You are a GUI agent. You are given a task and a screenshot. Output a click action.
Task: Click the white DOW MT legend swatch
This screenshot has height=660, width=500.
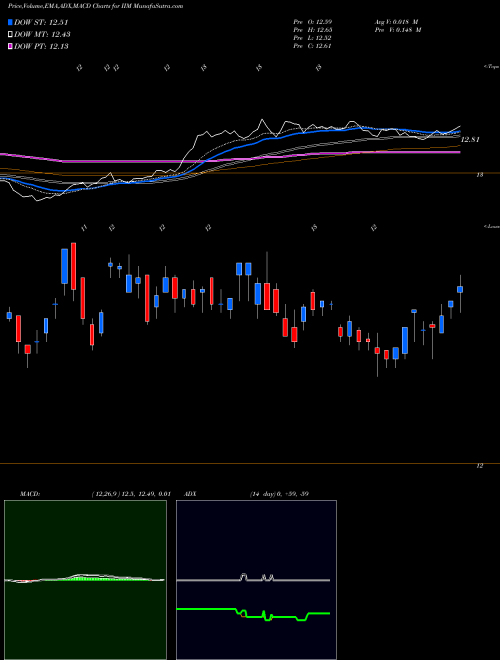point(10,35)
